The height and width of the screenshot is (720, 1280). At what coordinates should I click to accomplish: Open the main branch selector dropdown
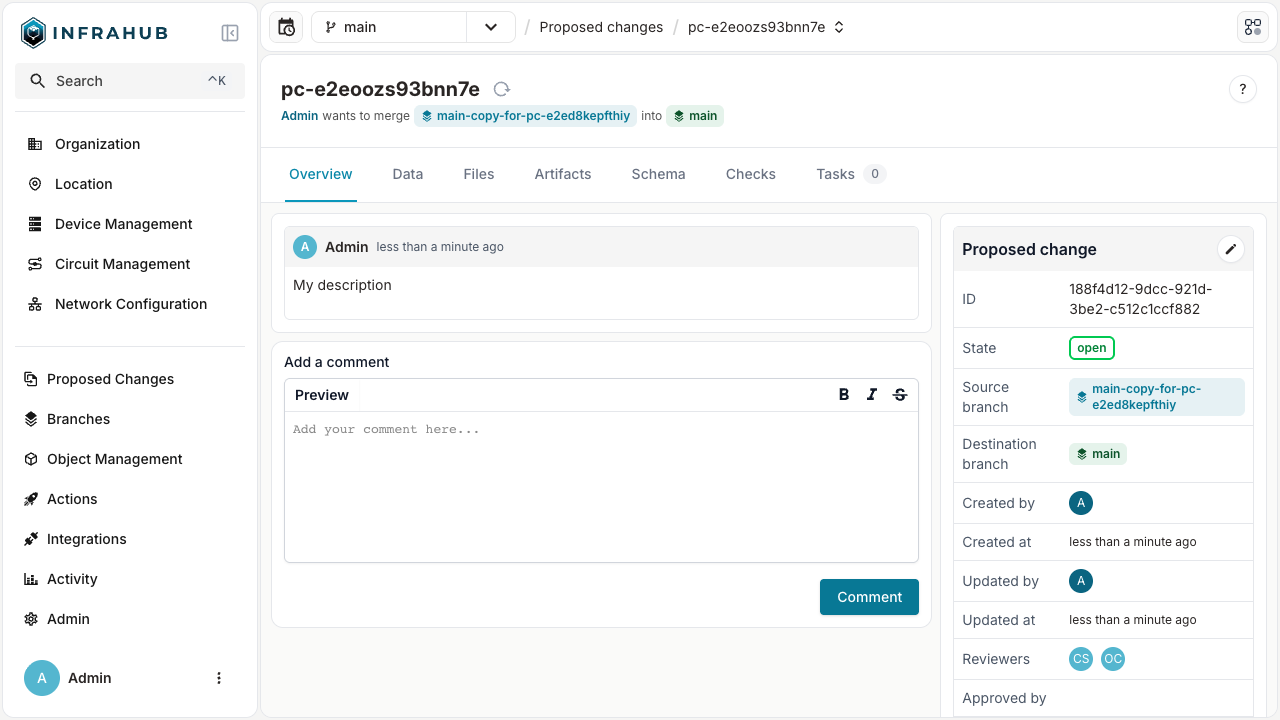[x=490, y=27]
